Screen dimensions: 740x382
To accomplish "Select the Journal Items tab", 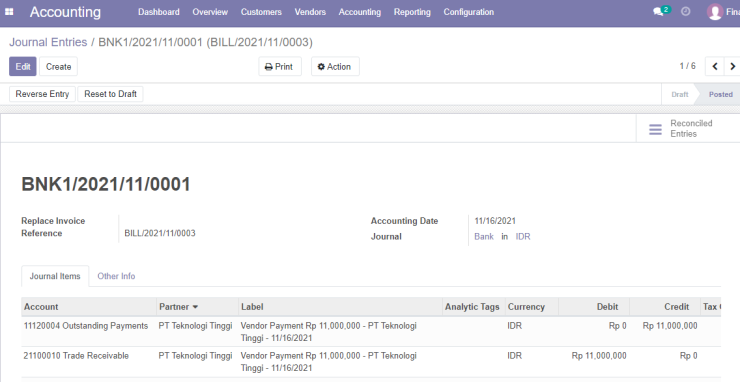I will coord(55,276).
